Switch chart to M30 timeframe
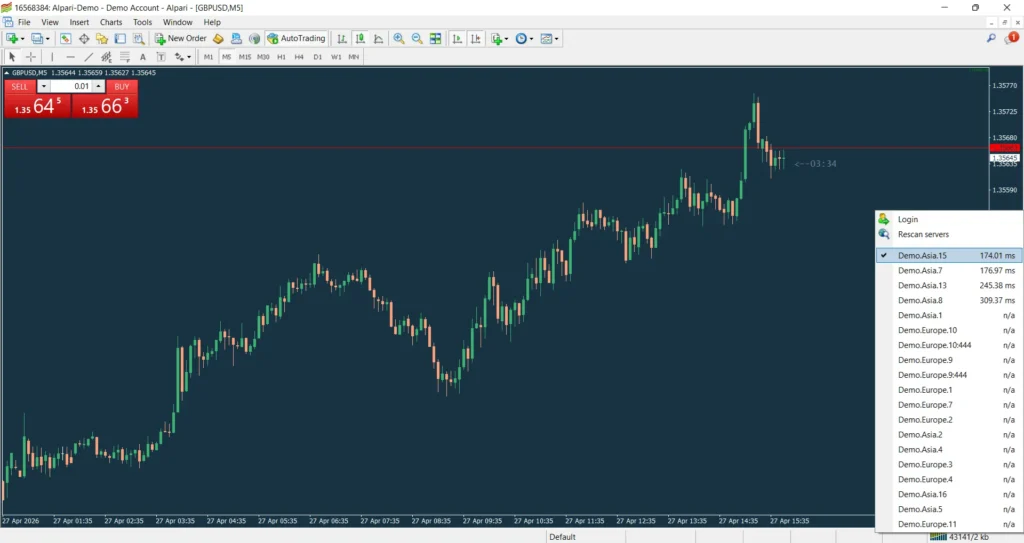The height and width of the screenshot is (543, 1024). tap(263, 57)
